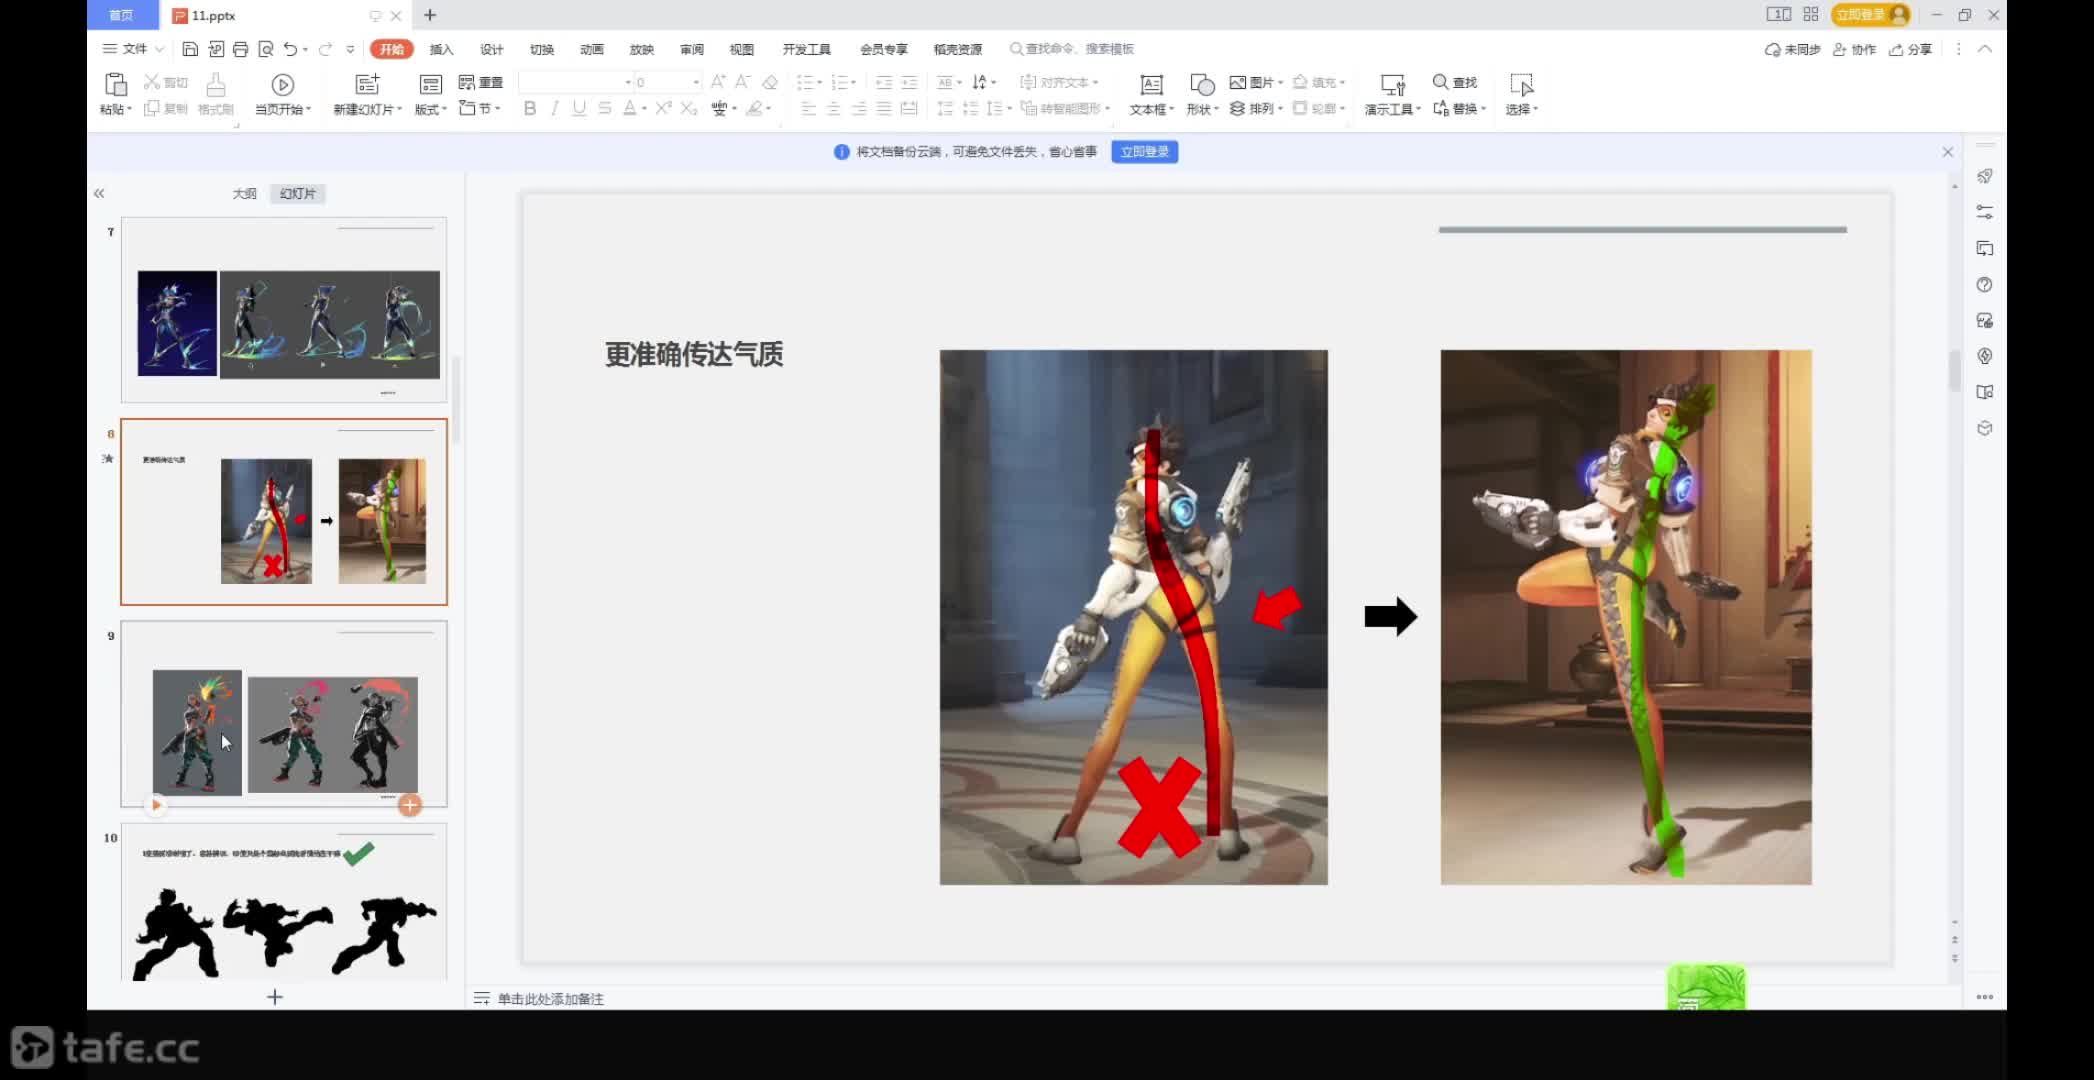The image size is (2094, 1080).
Task: Select slide 7 thumbnail
Action: coord(284,310)
